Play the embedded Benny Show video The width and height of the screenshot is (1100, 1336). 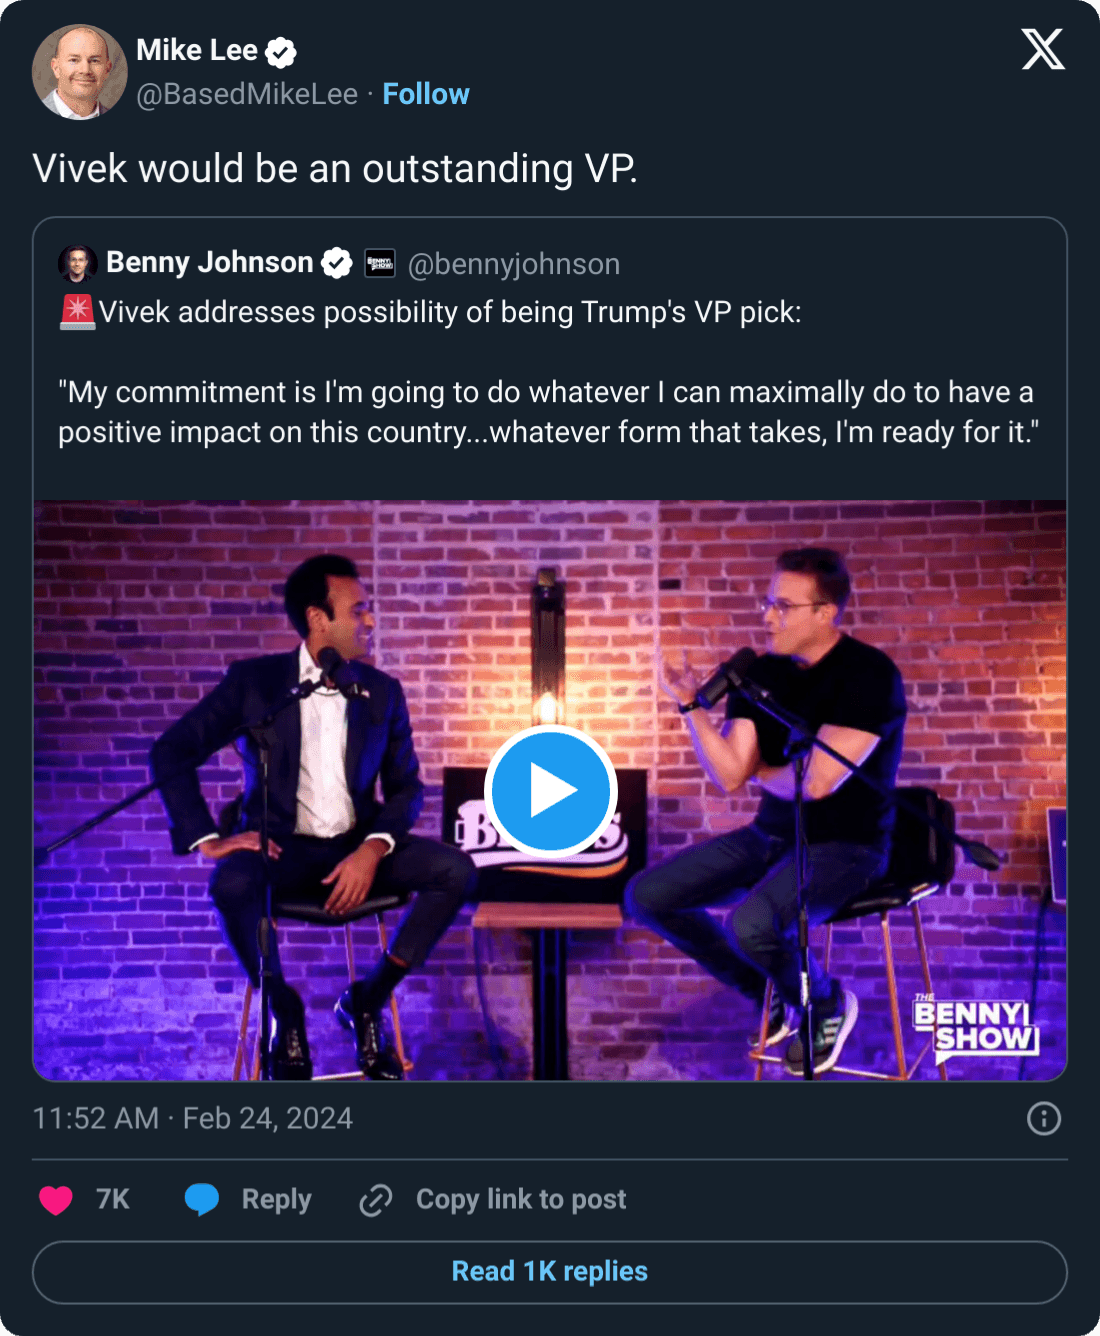(x=550, y=791)
